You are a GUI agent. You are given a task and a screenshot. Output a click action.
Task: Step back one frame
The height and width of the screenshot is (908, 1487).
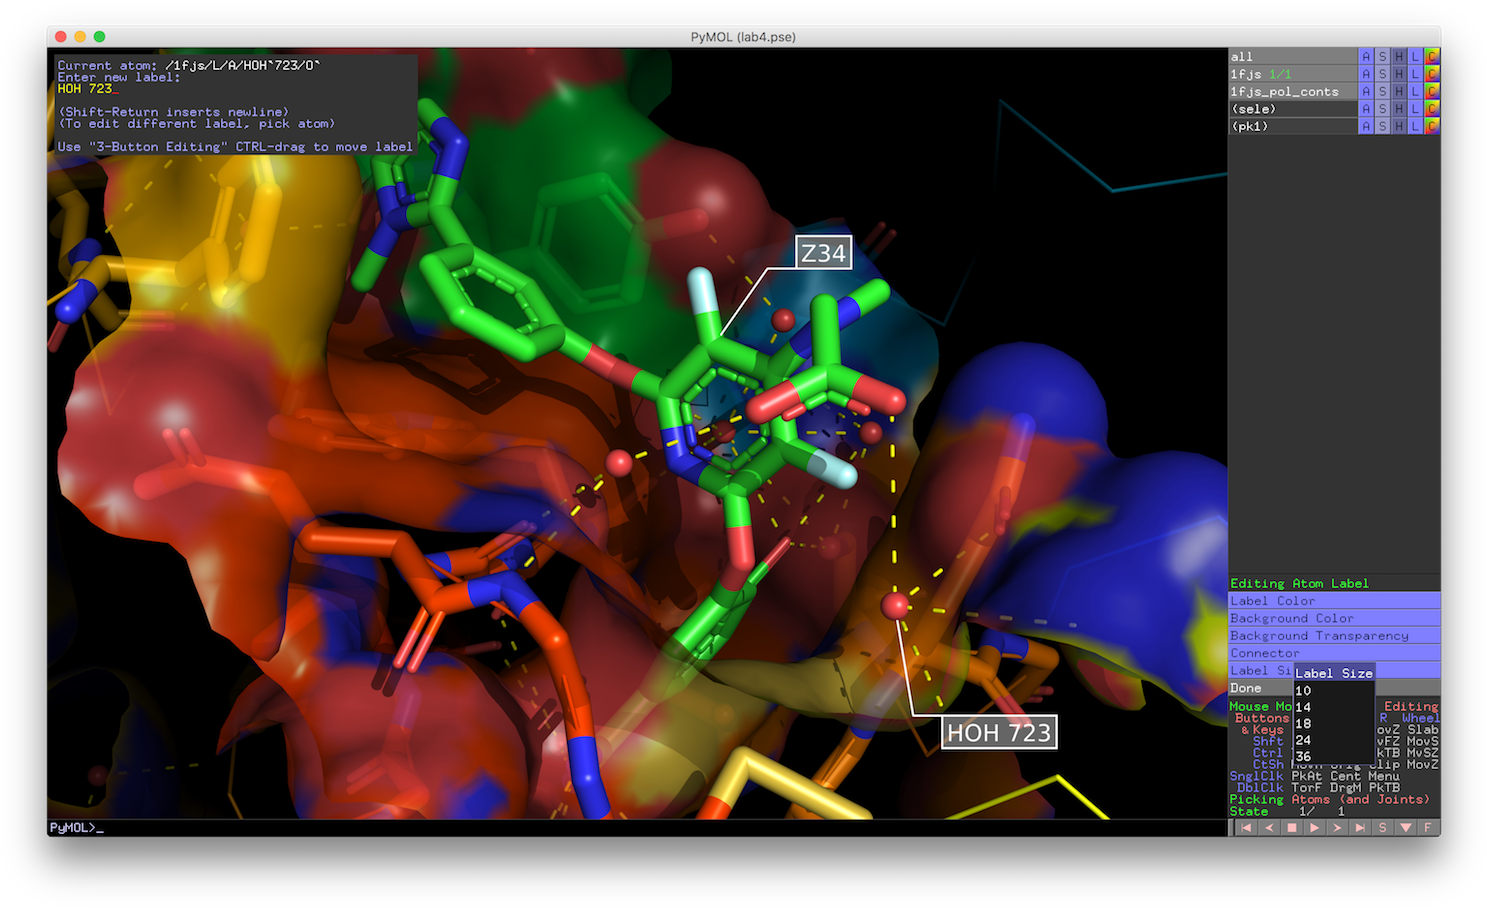pos(1269,827)
